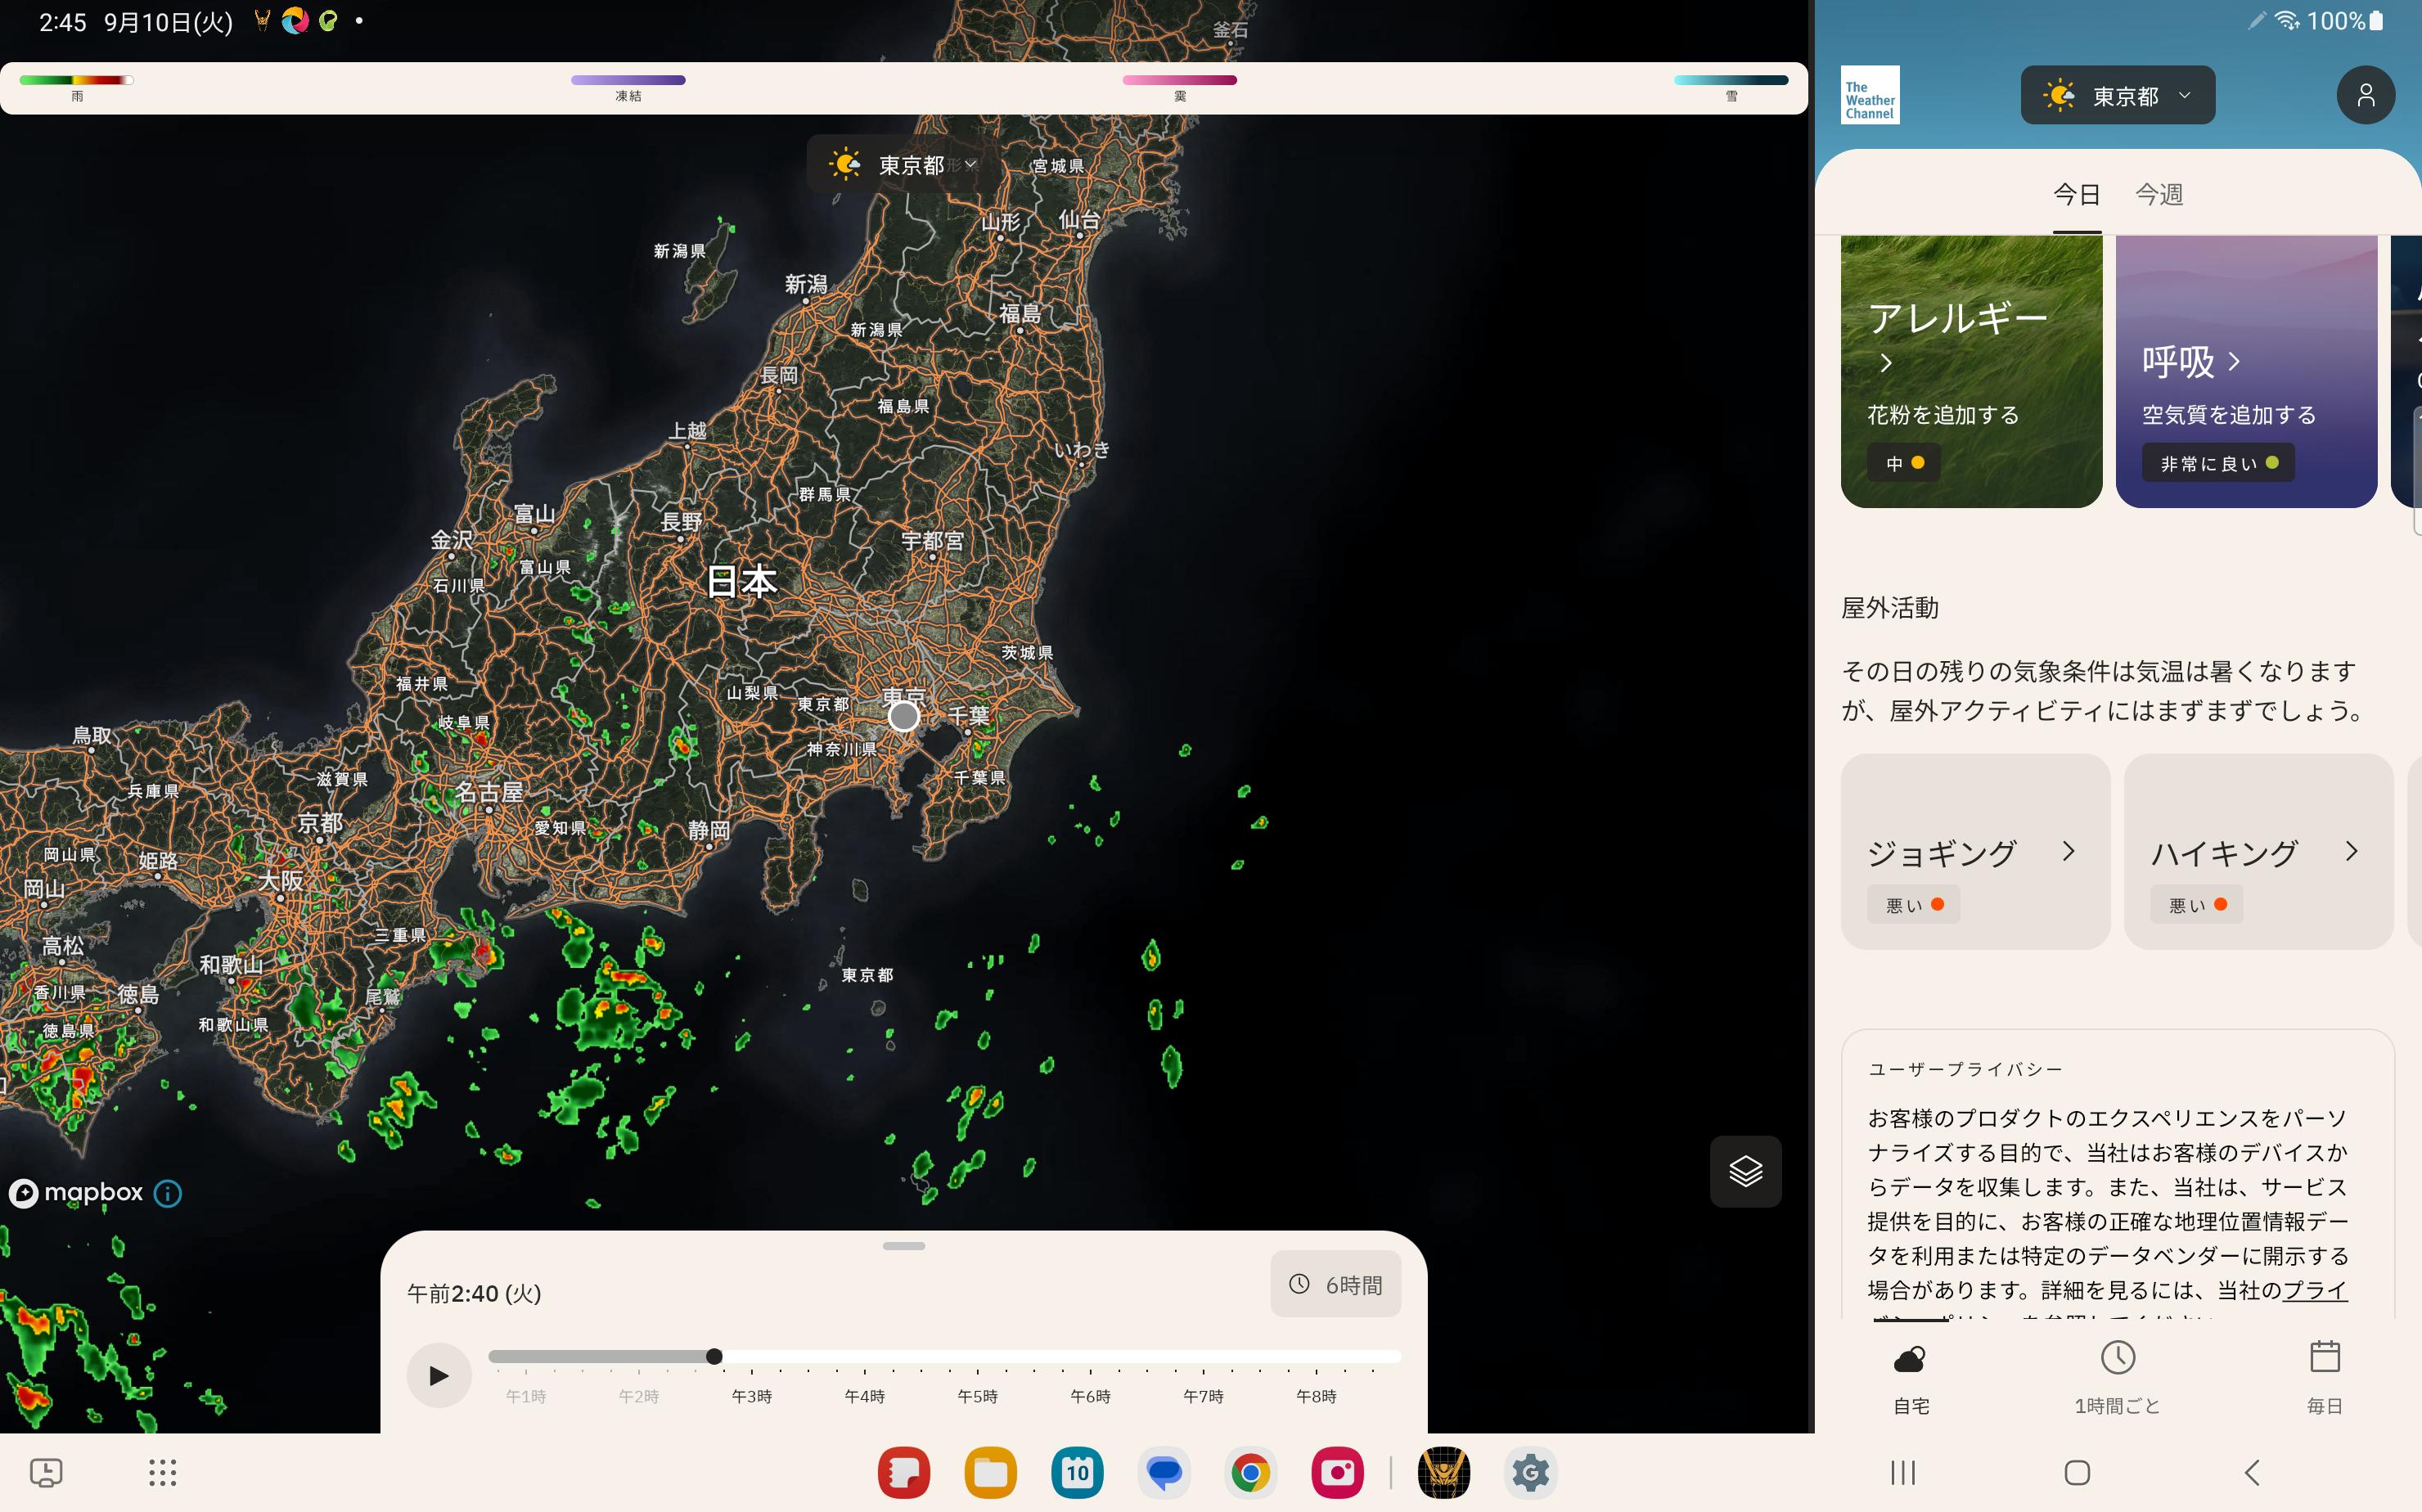This screenshot has width=2422, height=1512.
Task: Click the screen capture taskbar icon
Action: 46,1472
